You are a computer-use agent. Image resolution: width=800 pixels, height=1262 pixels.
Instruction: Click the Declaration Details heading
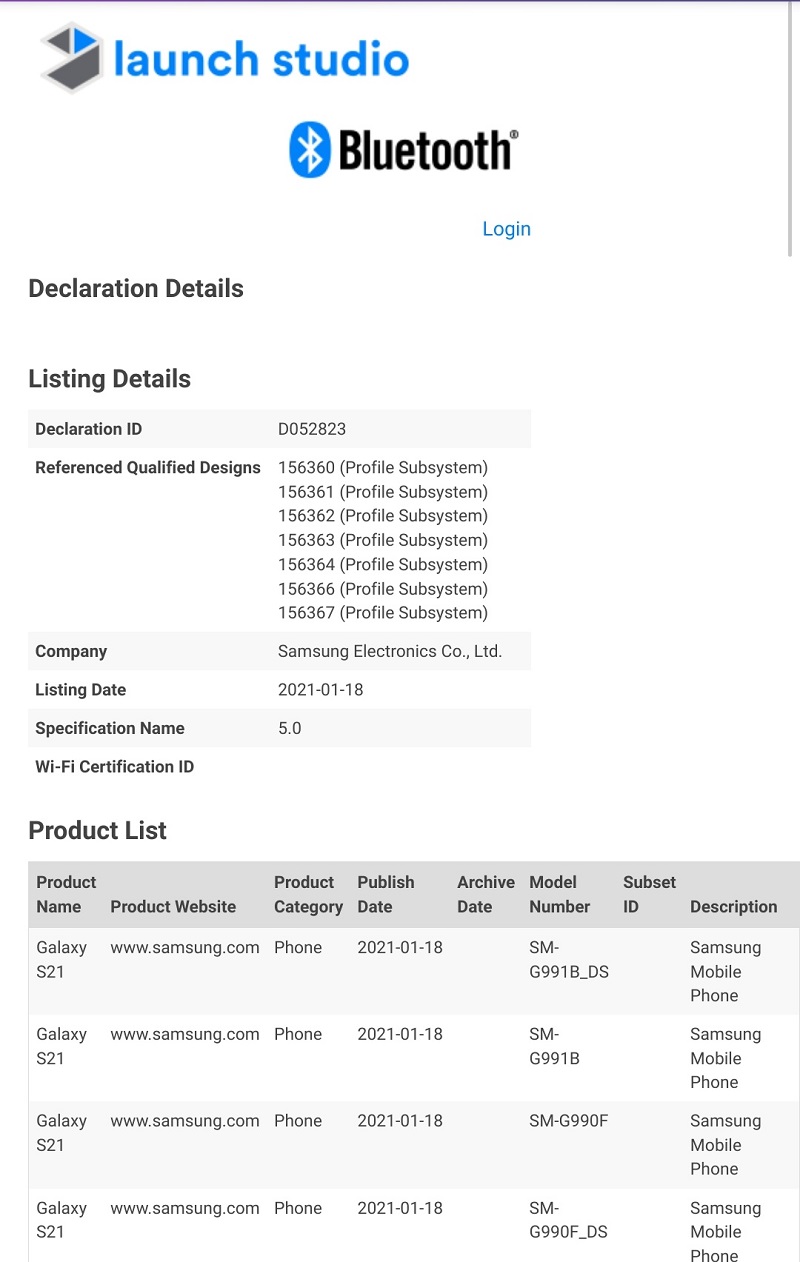(x=136, y=288)
